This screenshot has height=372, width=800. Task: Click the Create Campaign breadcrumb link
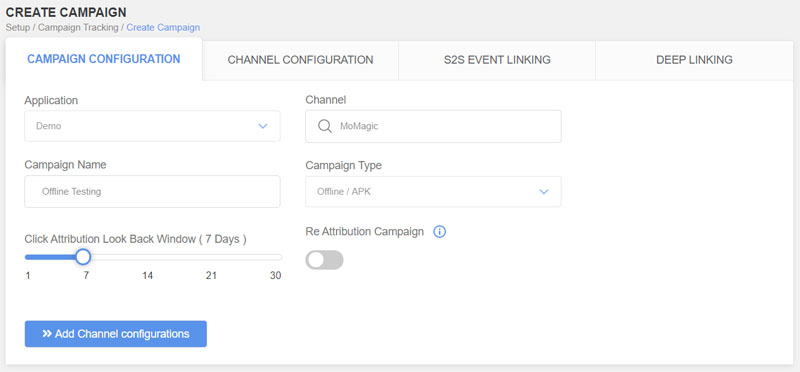click(163, 28)
